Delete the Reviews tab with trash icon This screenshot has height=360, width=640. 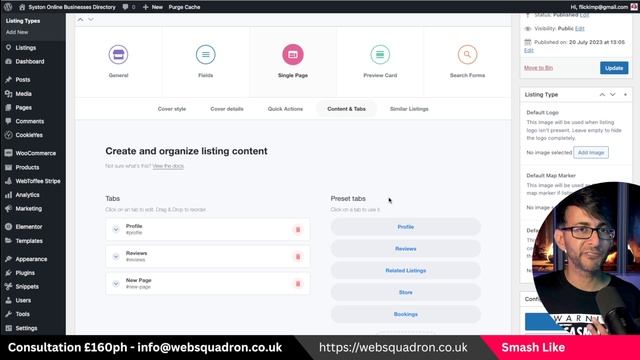(298, 257)
